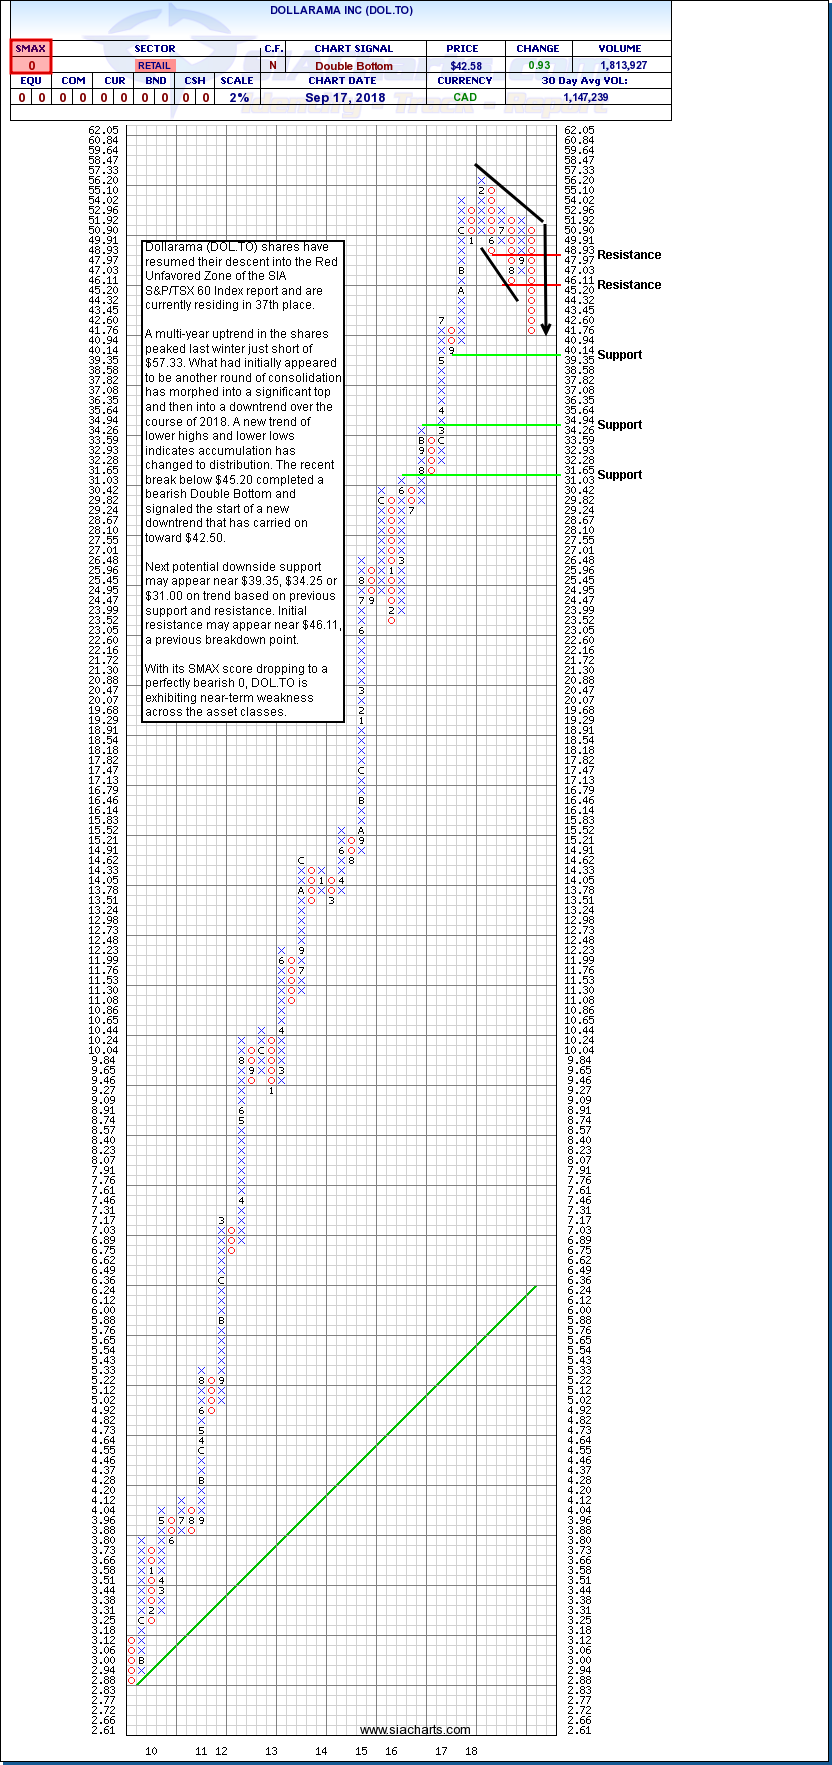
Task: Click the Support label near 31.65
Action: [x=619, y=475]
